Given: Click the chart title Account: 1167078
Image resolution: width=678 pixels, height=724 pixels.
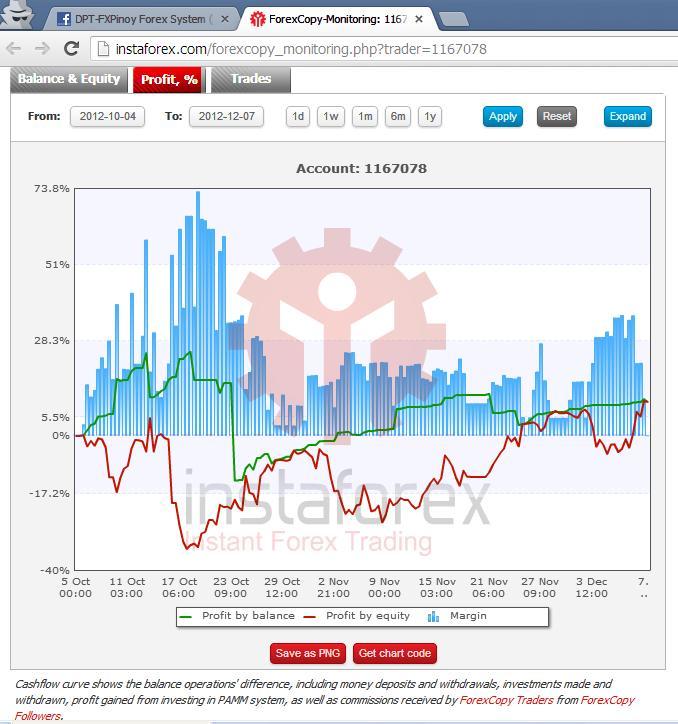Looking at the screenshot, I should tap(361, 169).
